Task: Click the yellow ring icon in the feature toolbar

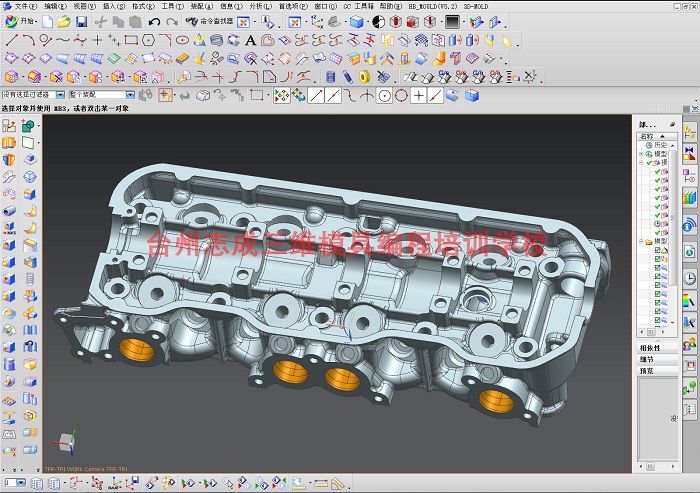Action: tap(365, 77)
